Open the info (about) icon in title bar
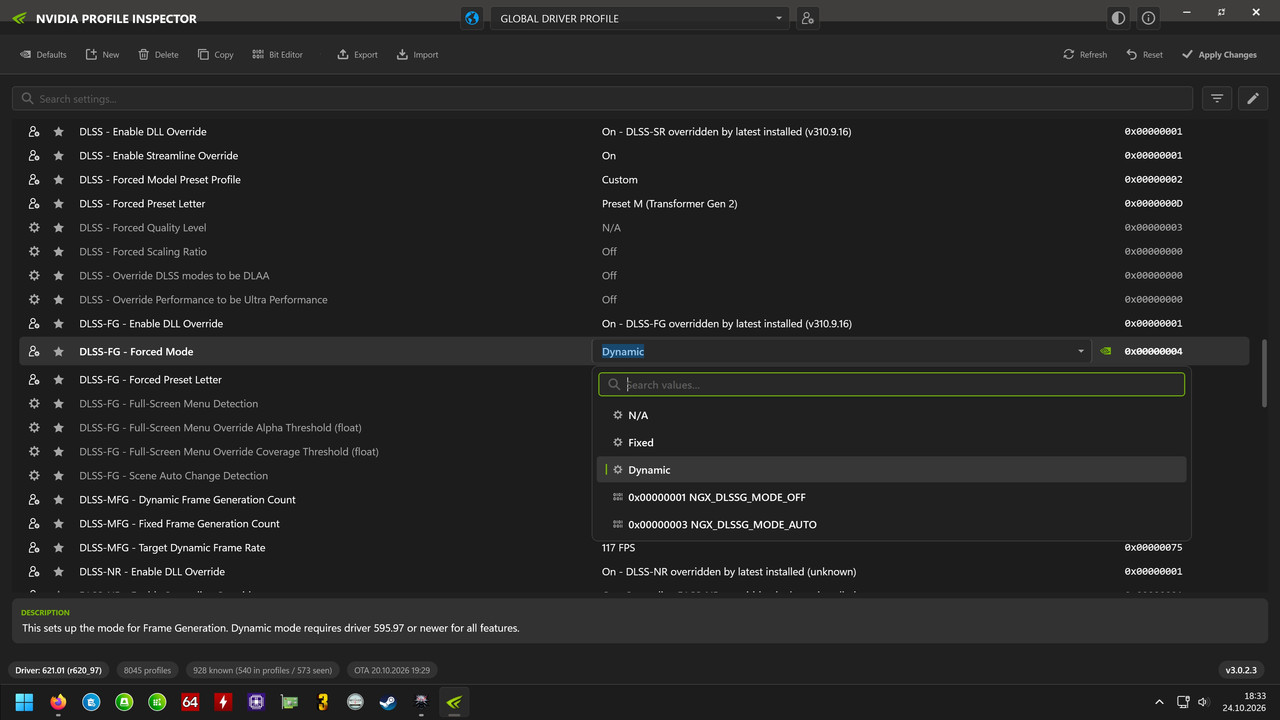The height and width of the screenshot is (720, 1280). [1148, 18]
